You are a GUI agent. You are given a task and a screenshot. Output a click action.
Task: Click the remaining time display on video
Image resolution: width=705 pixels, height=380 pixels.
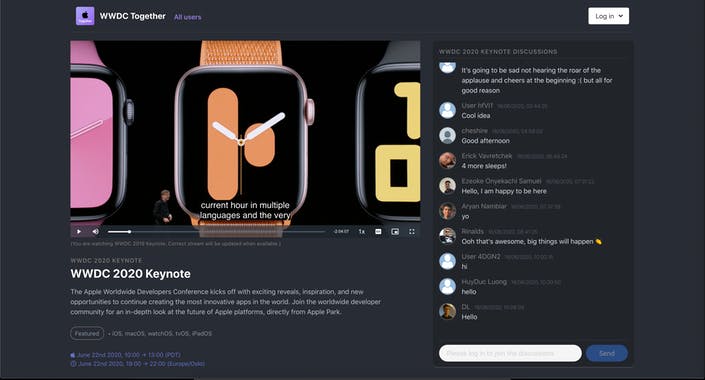[341, 232]
